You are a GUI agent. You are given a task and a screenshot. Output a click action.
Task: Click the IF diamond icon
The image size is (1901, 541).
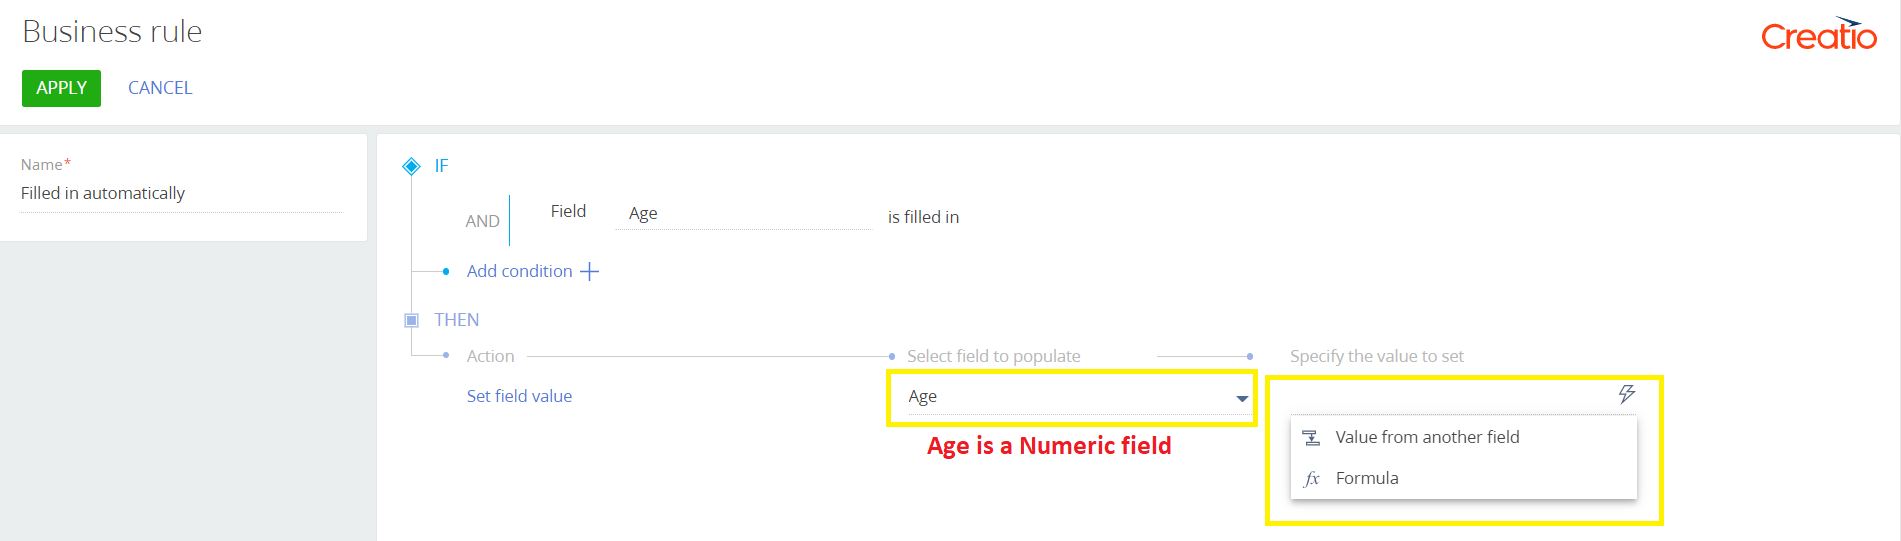[x=411, y=166]
